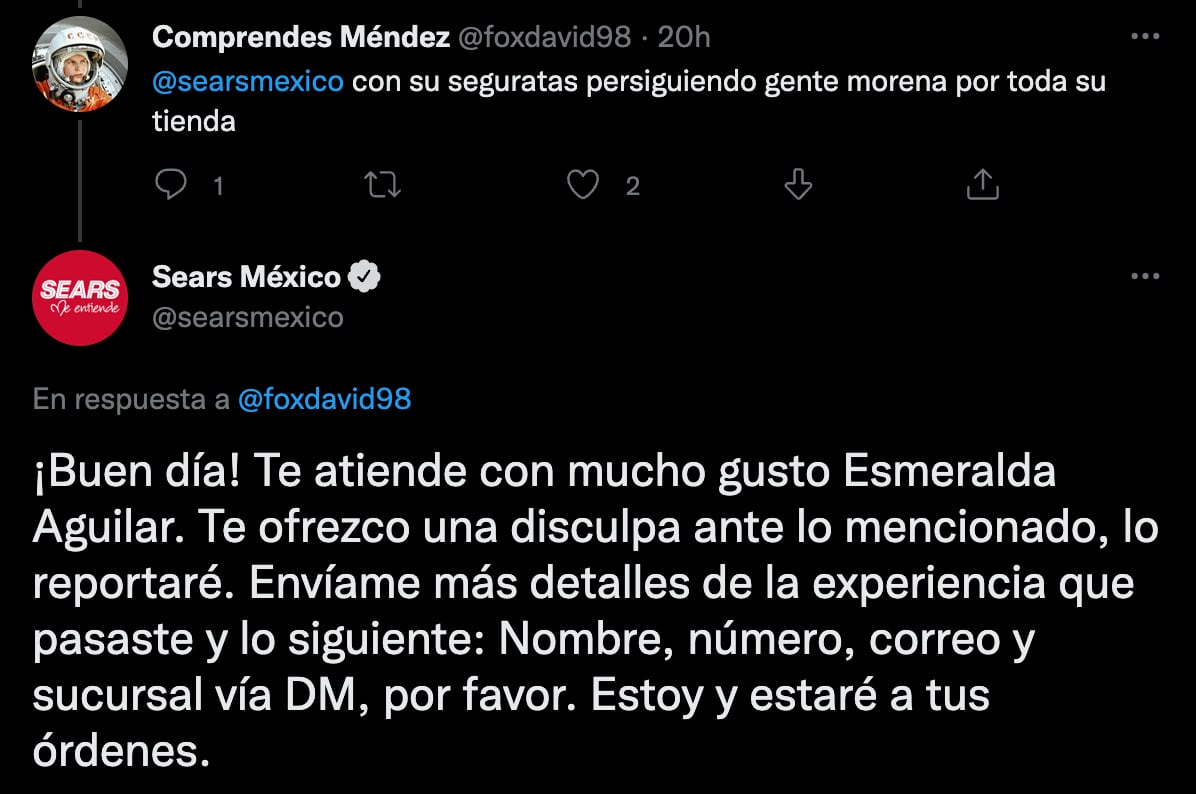
Task: Open the 20h timestamp link
Action: (686, 38)
